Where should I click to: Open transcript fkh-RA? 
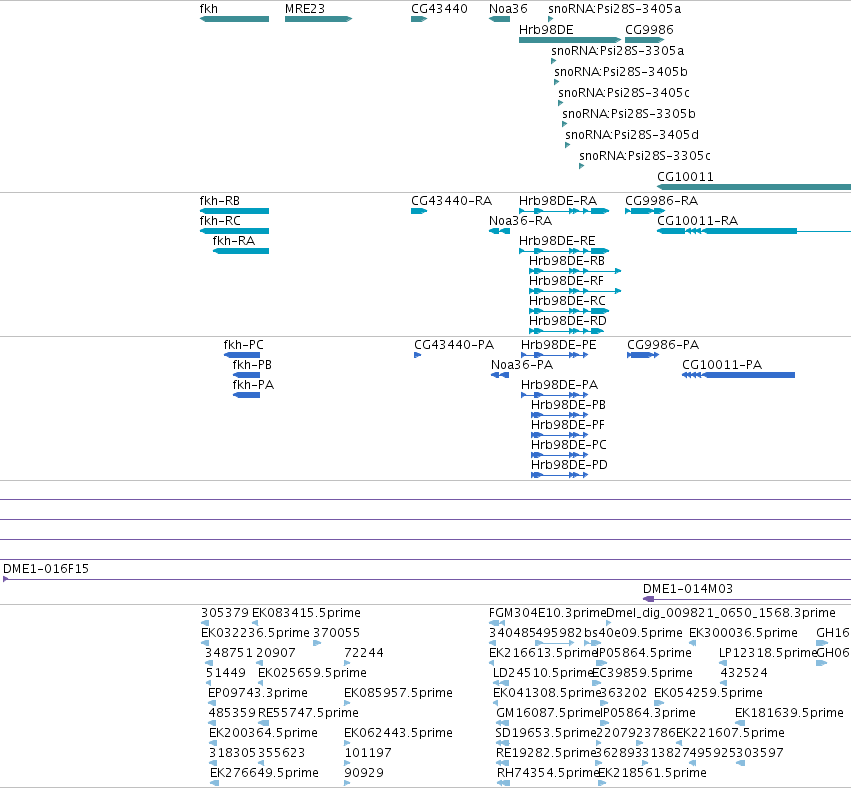(241, 251)
